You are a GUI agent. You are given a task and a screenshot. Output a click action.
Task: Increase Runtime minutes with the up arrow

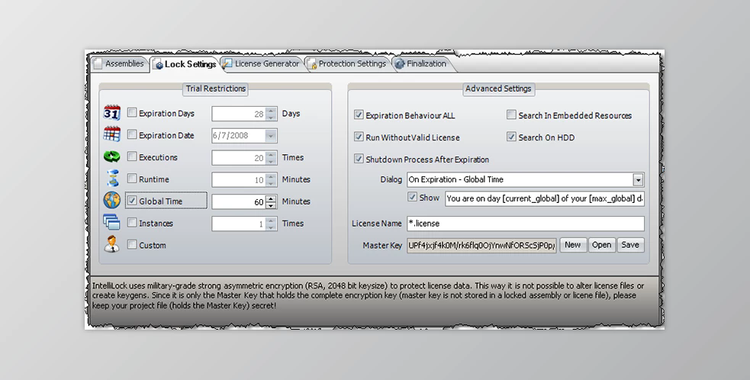271,176
